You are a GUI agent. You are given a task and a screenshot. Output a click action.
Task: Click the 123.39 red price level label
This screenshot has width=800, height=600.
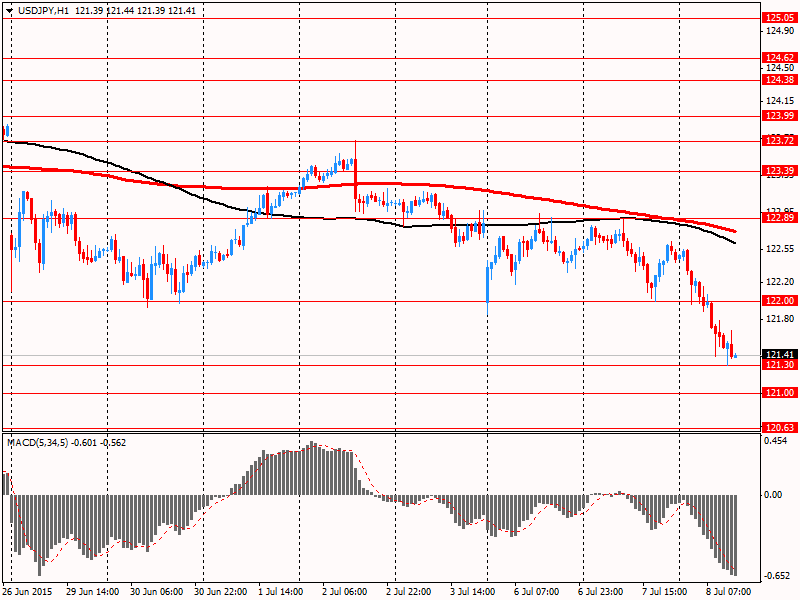pyautogui.click(x=780, y=171)
